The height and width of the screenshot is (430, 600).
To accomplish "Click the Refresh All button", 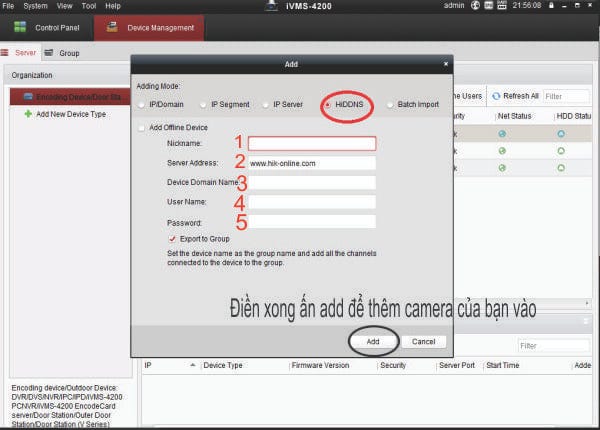I will 515,96.
